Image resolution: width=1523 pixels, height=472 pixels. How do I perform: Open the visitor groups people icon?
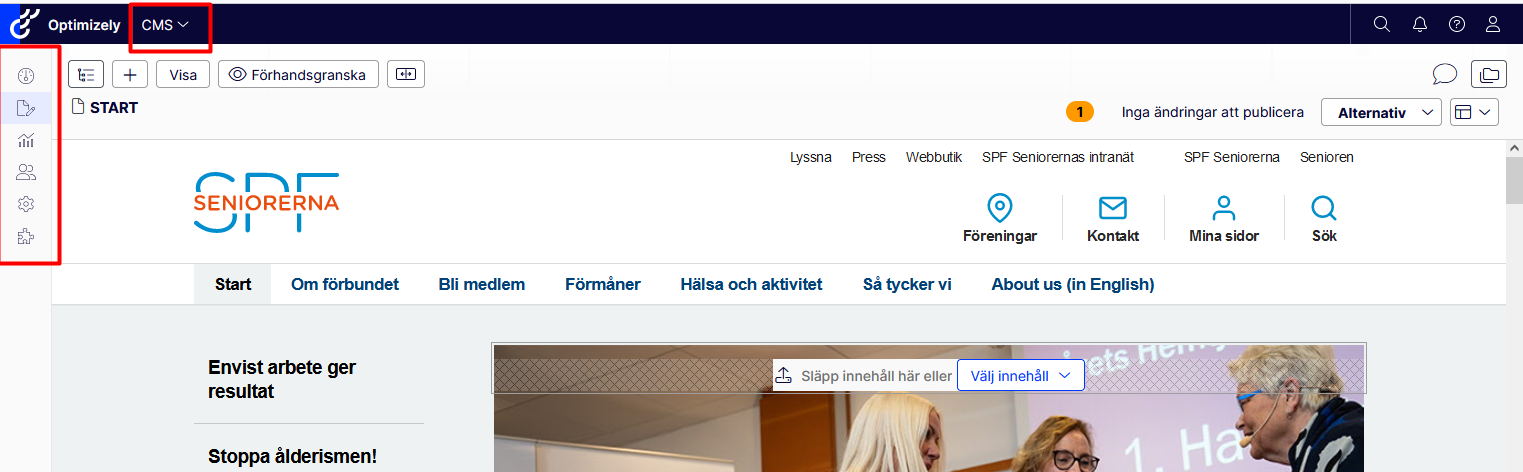pos(26,172)
